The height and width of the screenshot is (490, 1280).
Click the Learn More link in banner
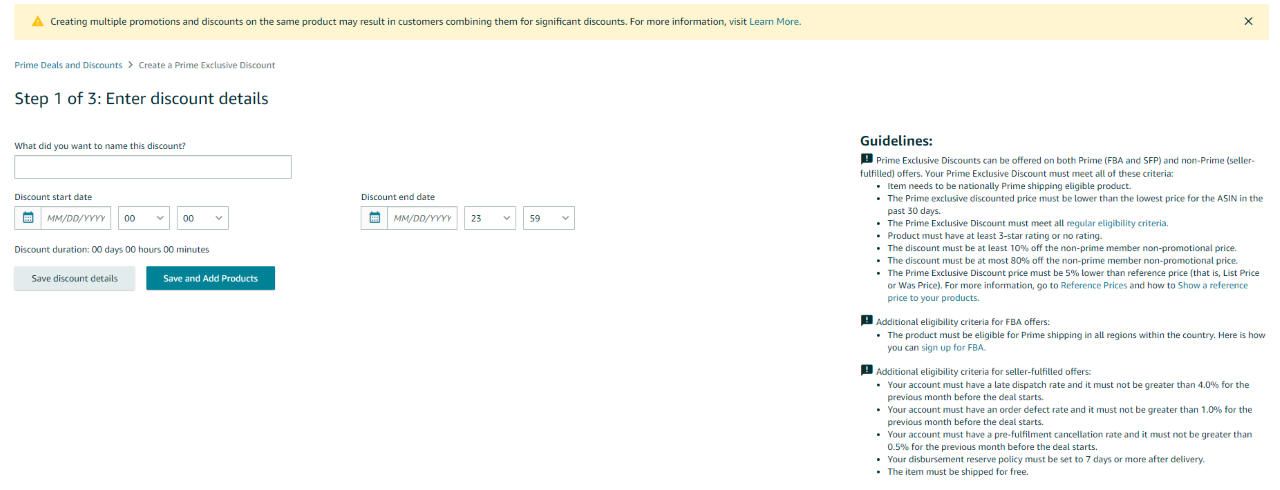pos(775,21)
